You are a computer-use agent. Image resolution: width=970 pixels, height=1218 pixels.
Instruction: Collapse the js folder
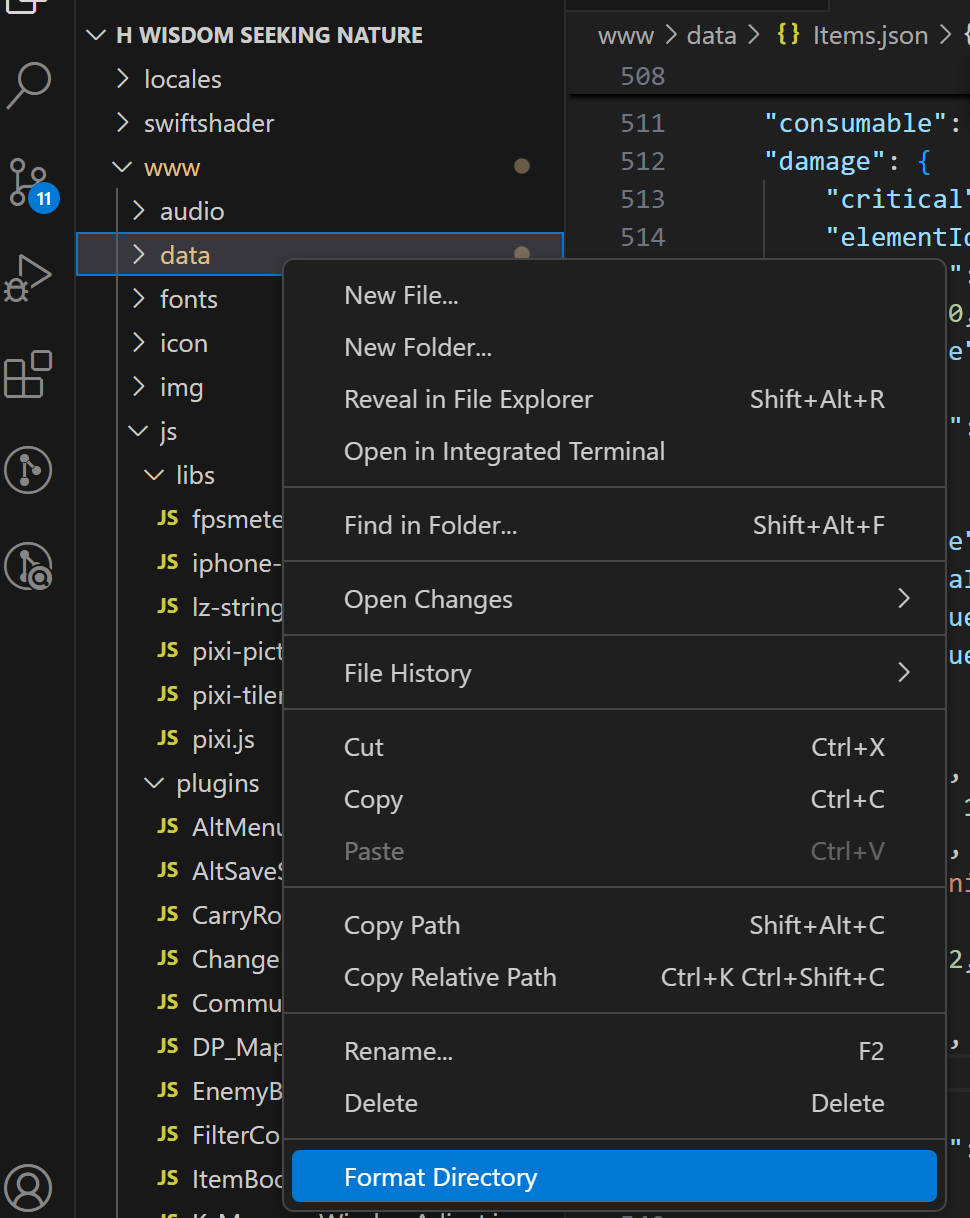pos(139,431)
